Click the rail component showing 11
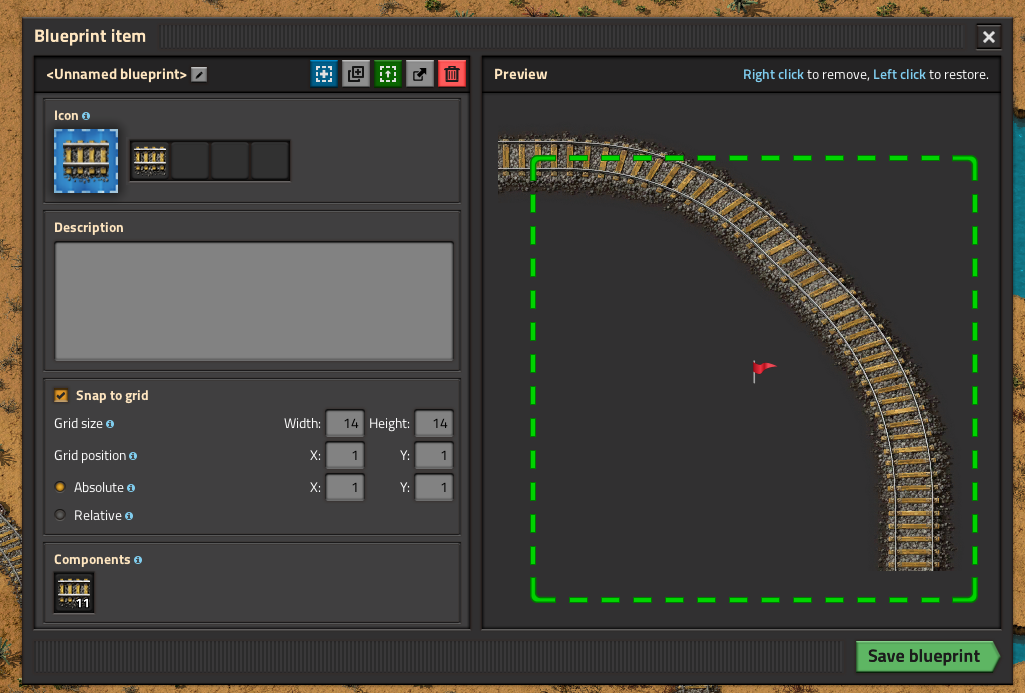This screenshot has height=693, width=1025. pyautogui.click(x=74, y=592)
